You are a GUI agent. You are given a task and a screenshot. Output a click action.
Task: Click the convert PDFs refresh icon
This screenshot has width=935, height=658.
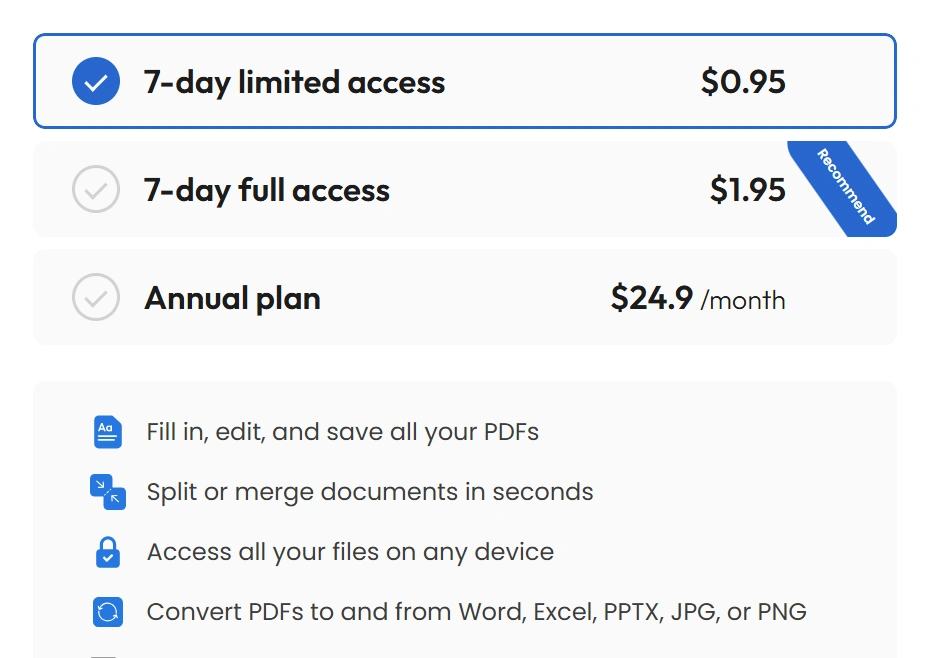tap(107, 612)
